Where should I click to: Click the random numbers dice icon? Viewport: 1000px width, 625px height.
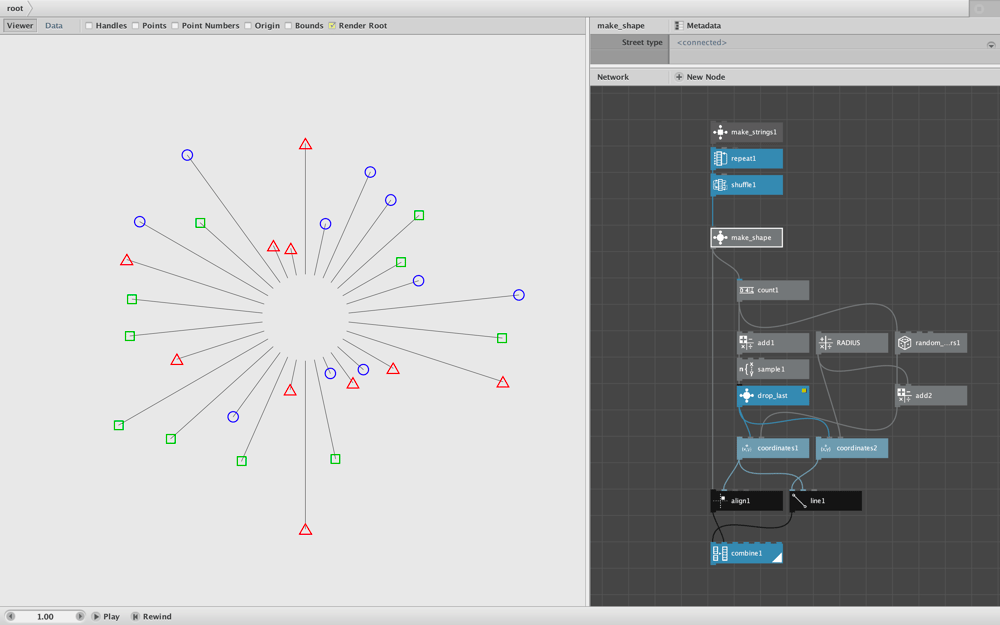pos(904,342)
